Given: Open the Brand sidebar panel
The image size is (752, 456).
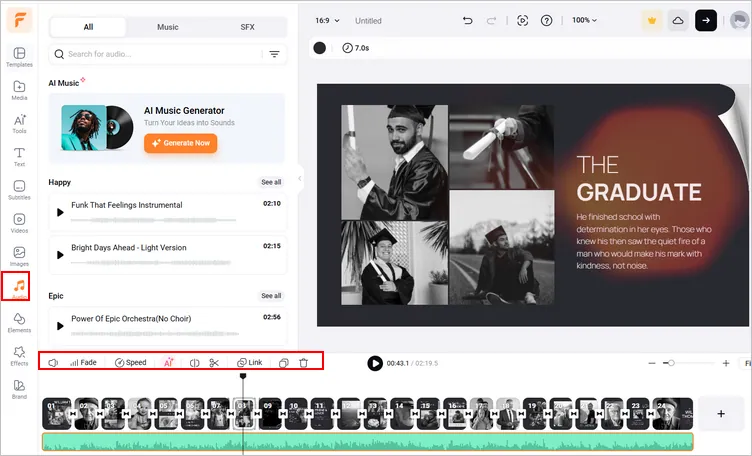Looking at the screenshot, I should coord(19,389).
